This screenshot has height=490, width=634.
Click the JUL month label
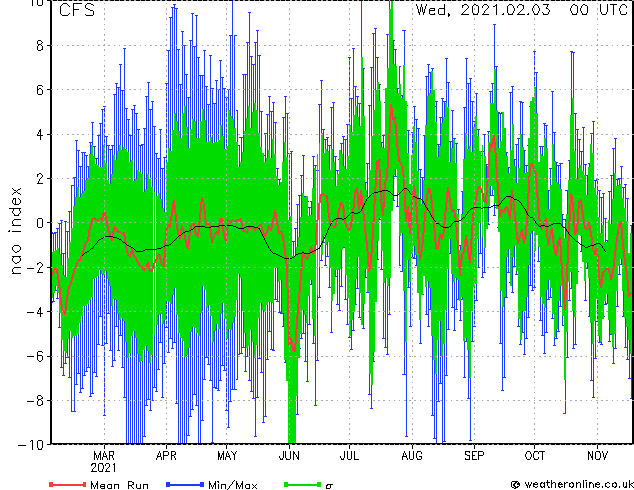click(349, 456)
